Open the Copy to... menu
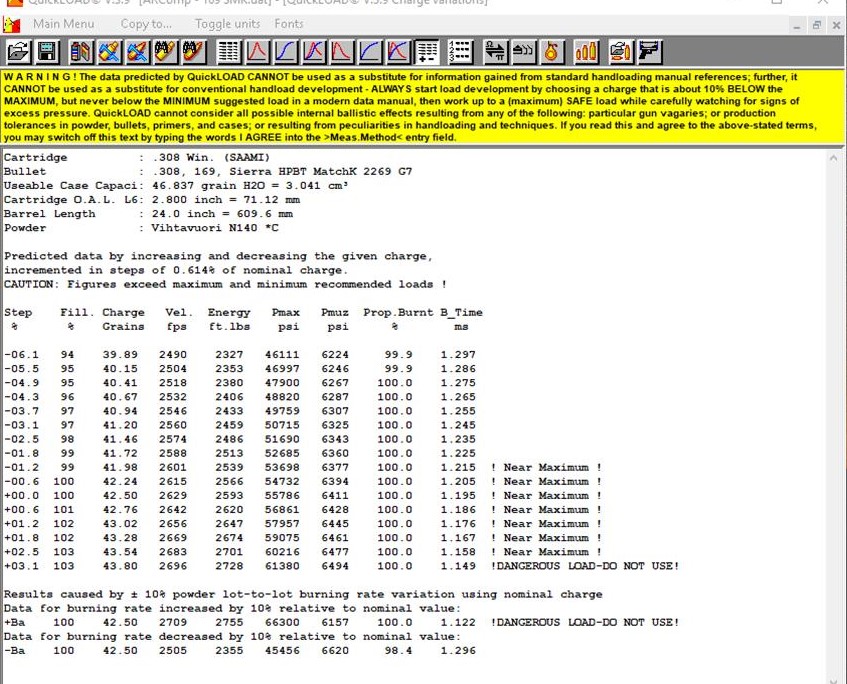 [x=146, y=24]
